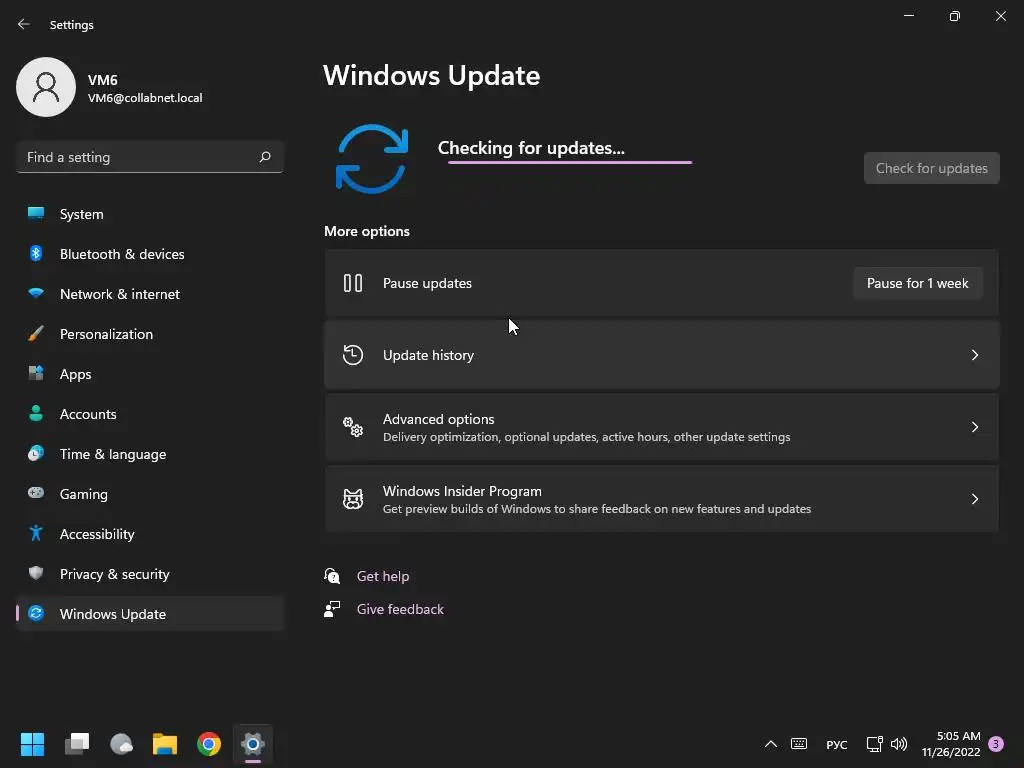Screen dimensions: 1024x768
Task: Show hidden system tray icons
Action: coord(771,744)
